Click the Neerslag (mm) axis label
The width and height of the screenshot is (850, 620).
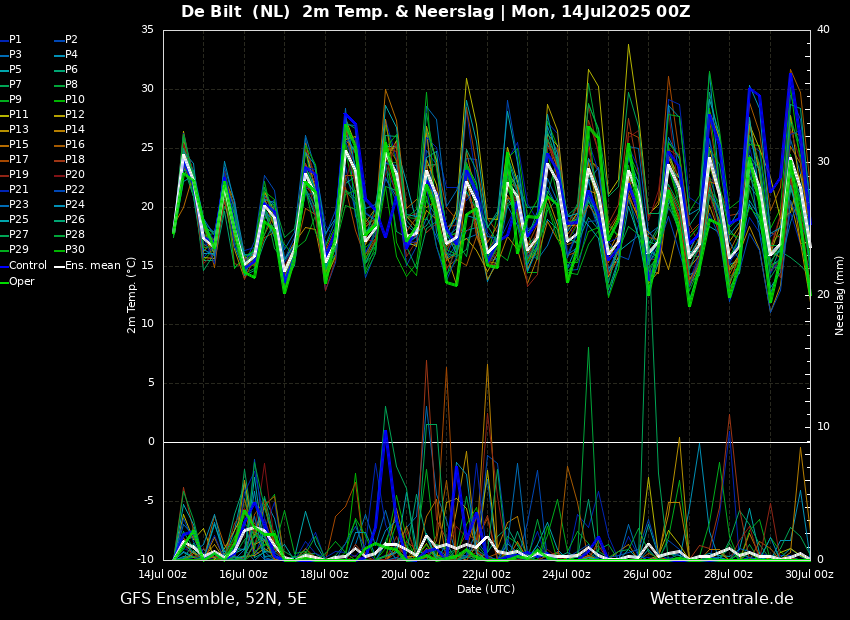(x=840, y=294)
